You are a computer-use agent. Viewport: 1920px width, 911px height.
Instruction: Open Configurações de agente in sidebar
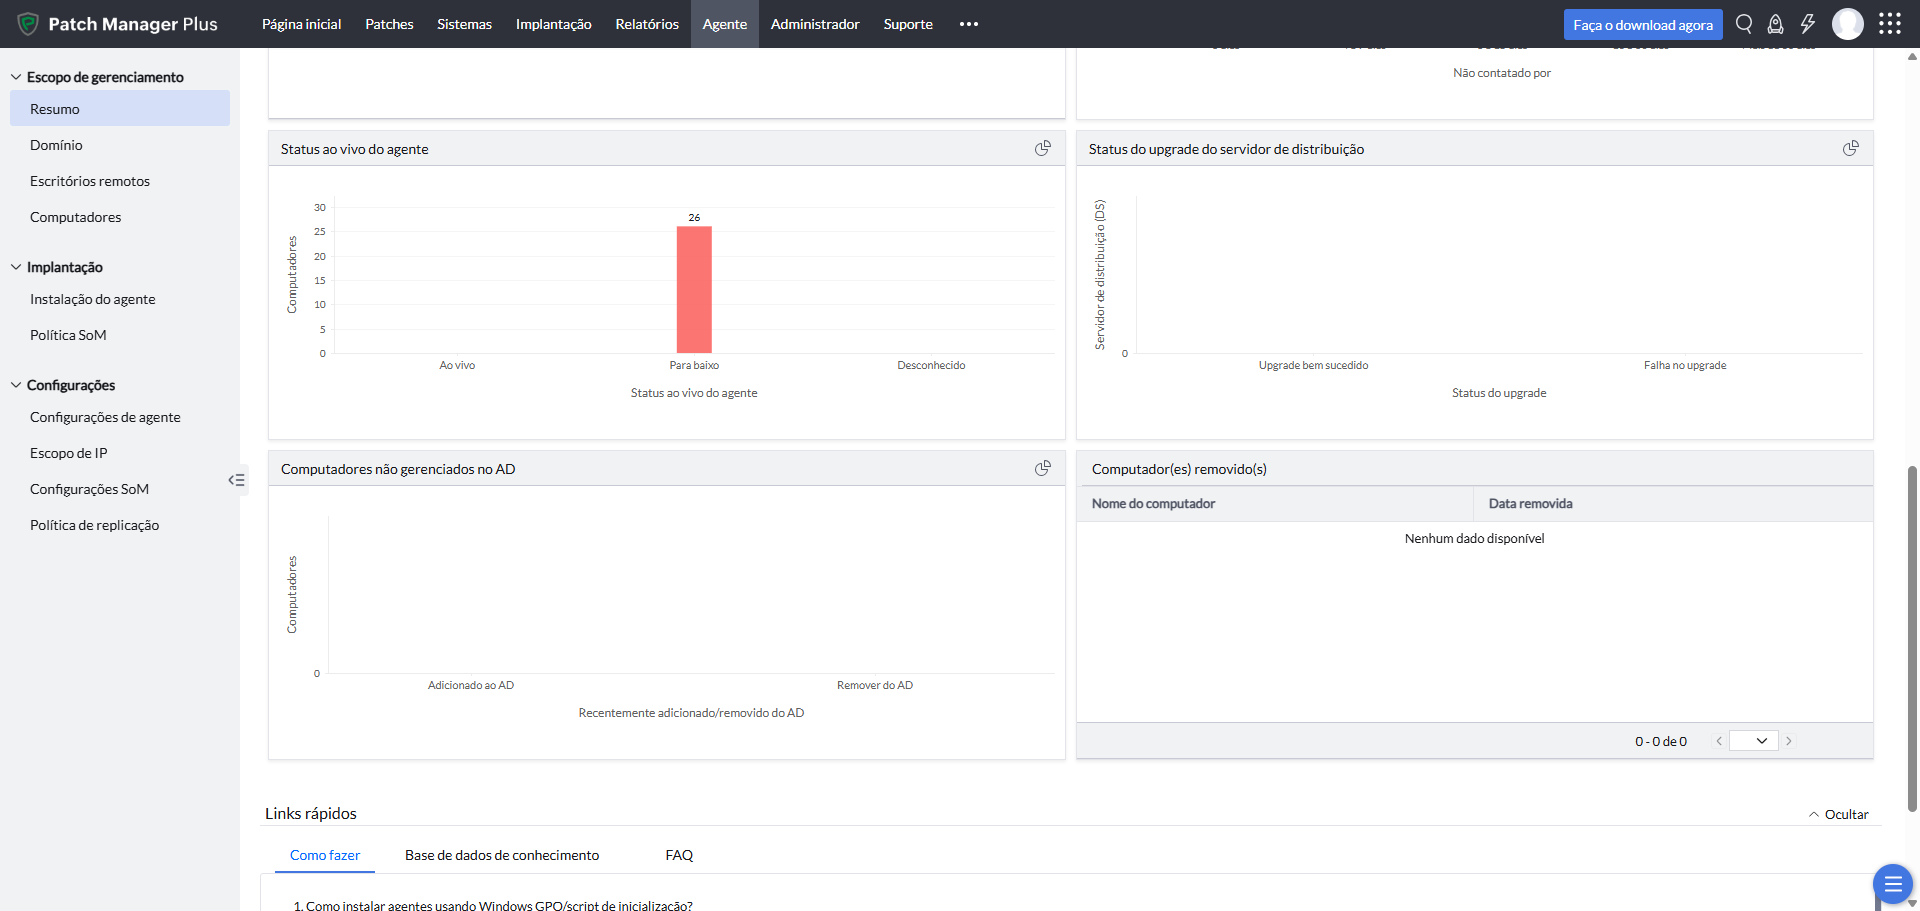(x=105, y=417)
